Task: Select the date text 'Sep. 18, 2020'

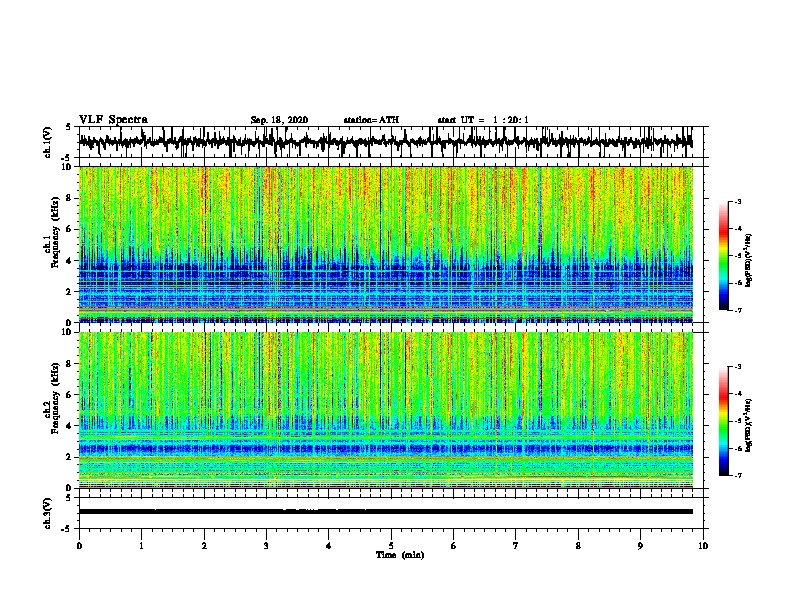Action: point(279,120)
